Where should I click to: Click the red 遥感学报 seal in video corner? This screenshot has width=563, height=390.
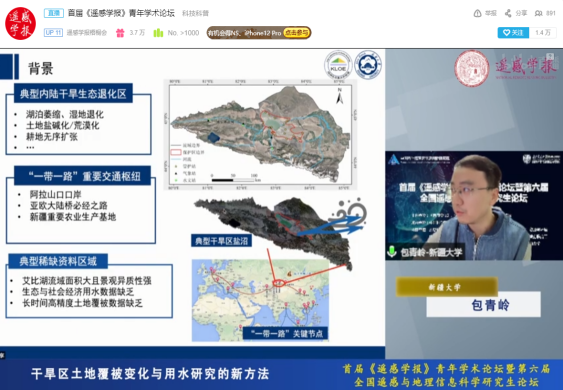pos(471,68)
